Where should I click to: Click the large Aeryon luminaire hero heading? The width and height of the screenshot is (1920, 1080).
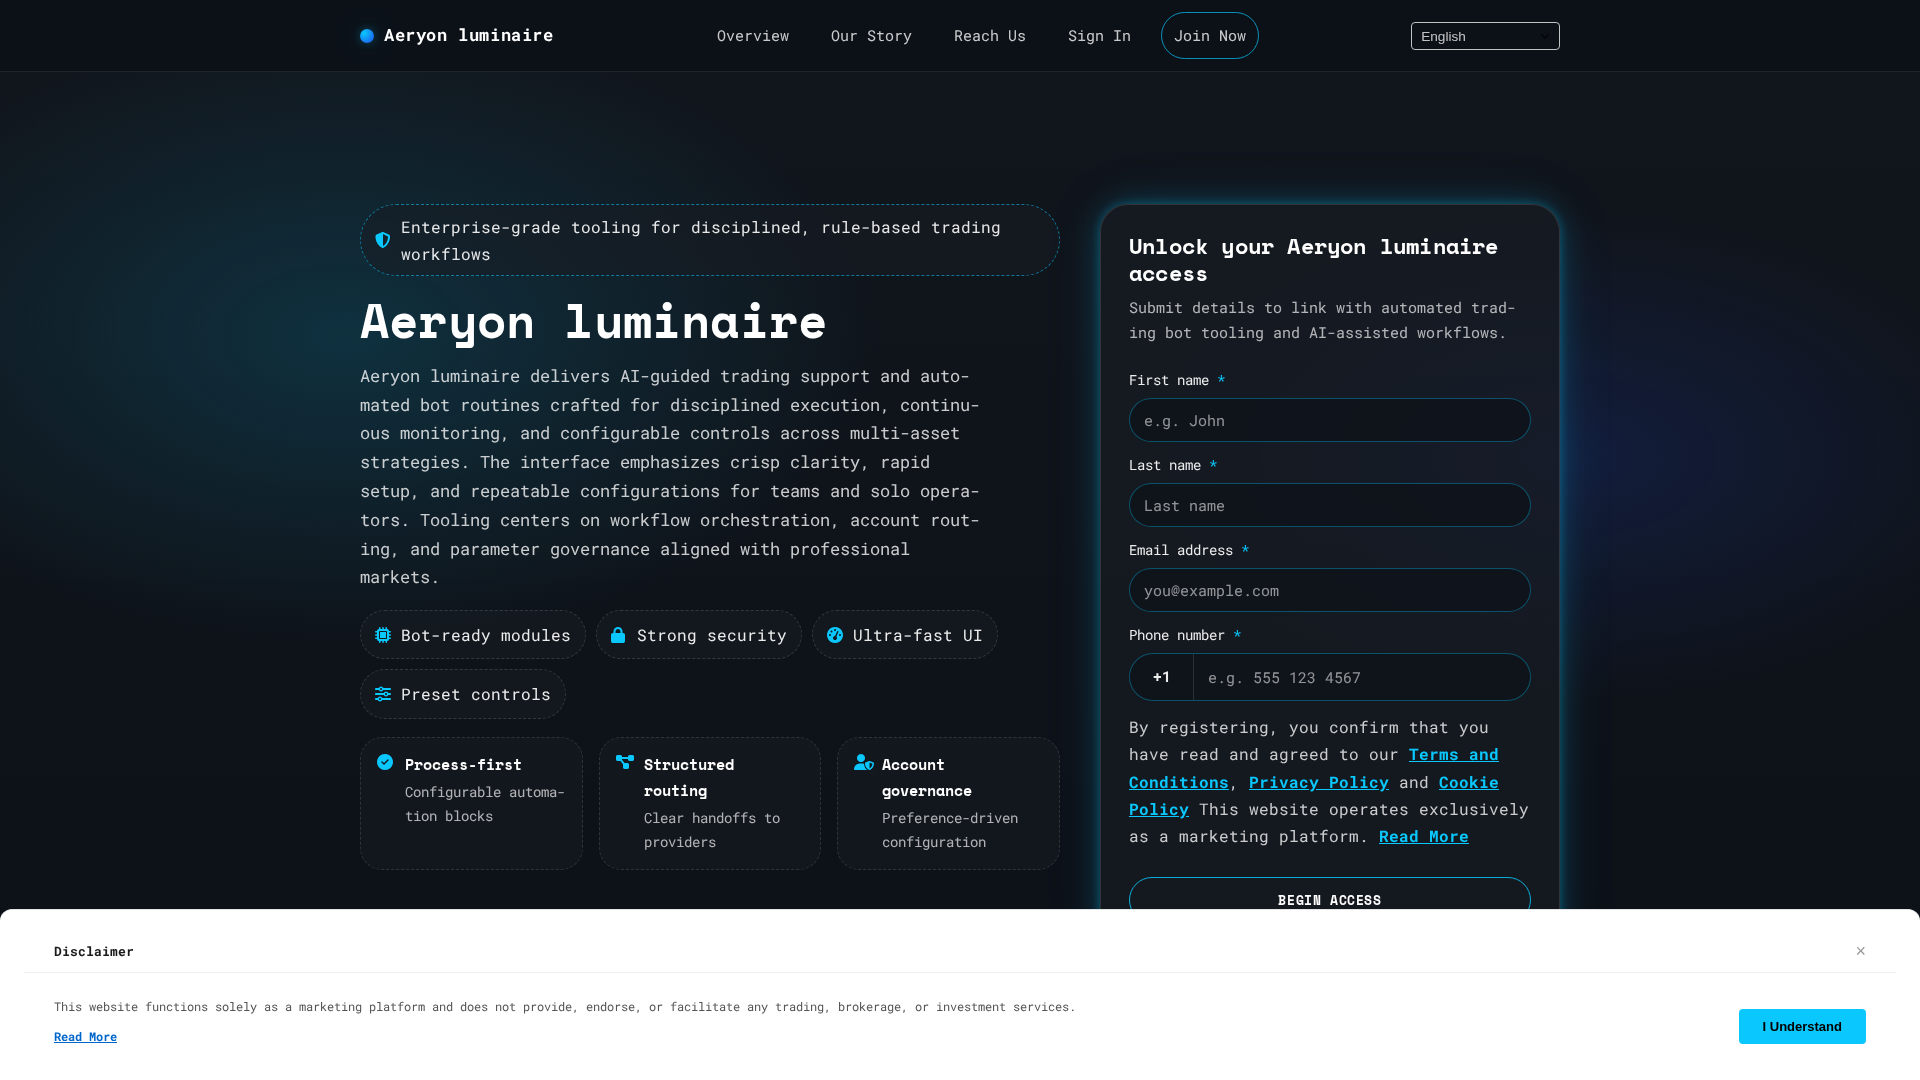593,321
